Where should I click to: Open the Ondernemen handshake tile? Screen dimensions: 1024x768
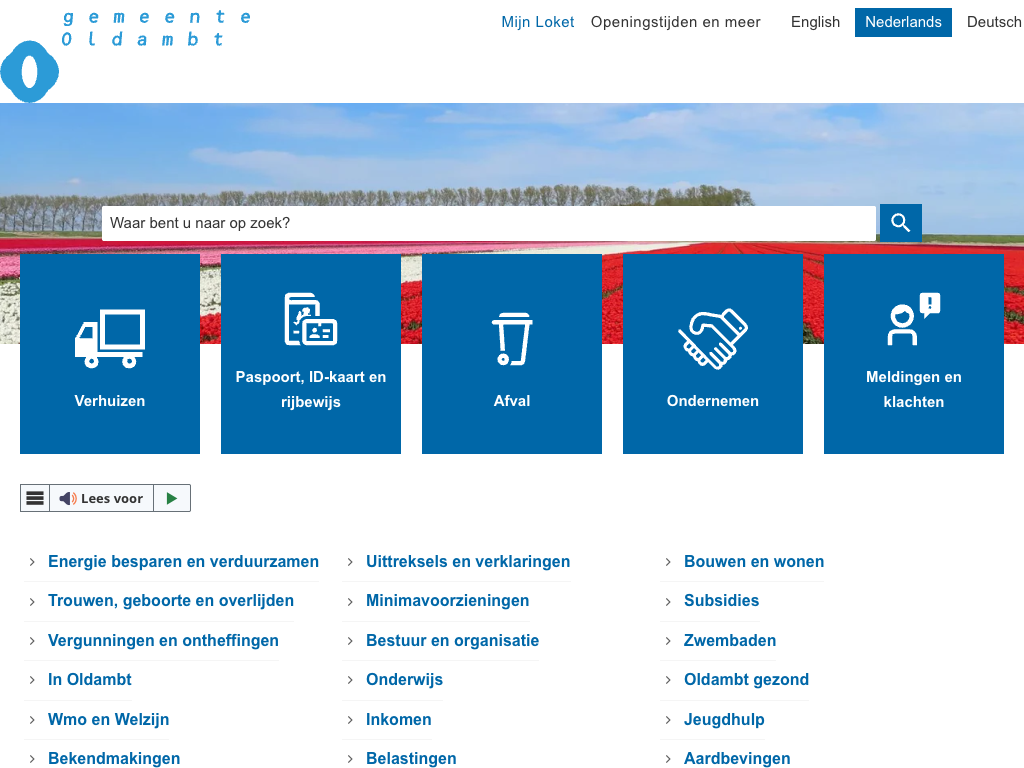click(x=713, y=354)
